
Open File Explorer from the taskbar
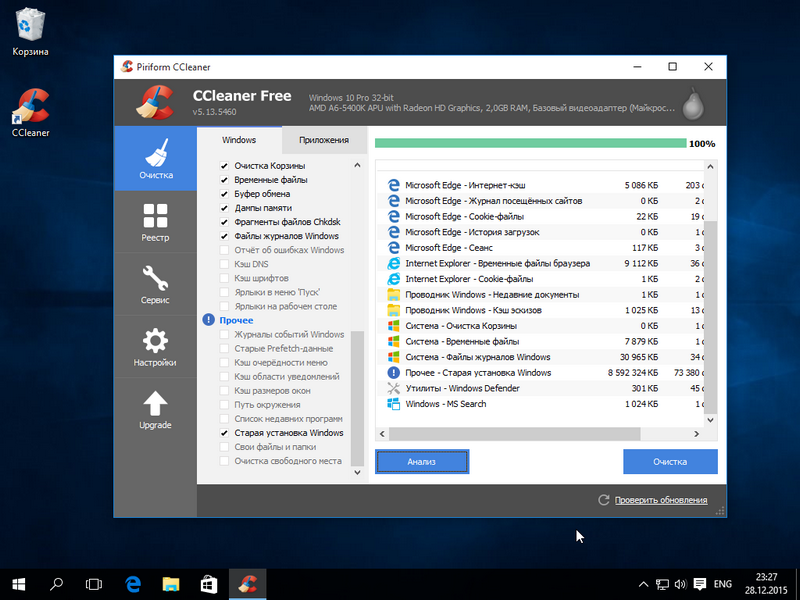pyautogui.click(x=171, y=583)
